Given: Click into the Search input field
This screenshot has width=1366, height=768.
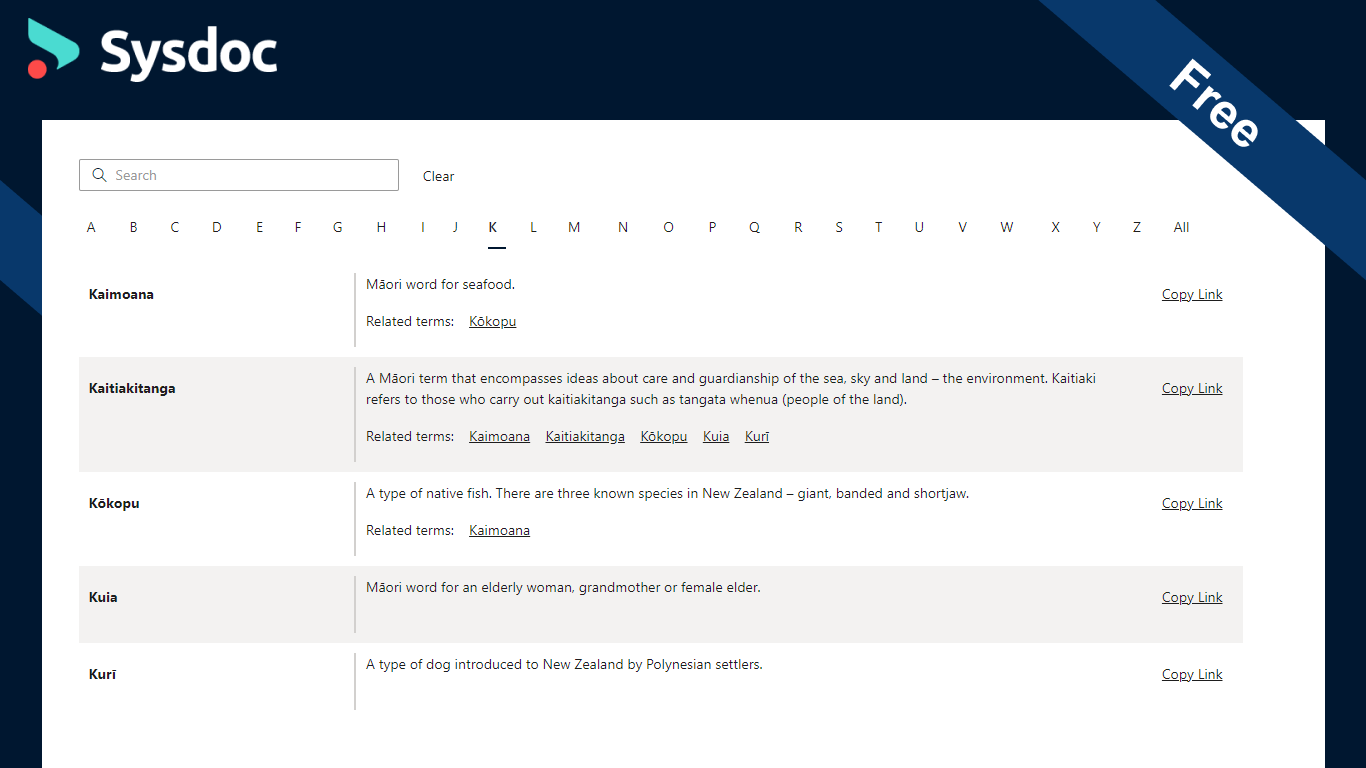Looking at the screenshot, I should click(240, 174).
